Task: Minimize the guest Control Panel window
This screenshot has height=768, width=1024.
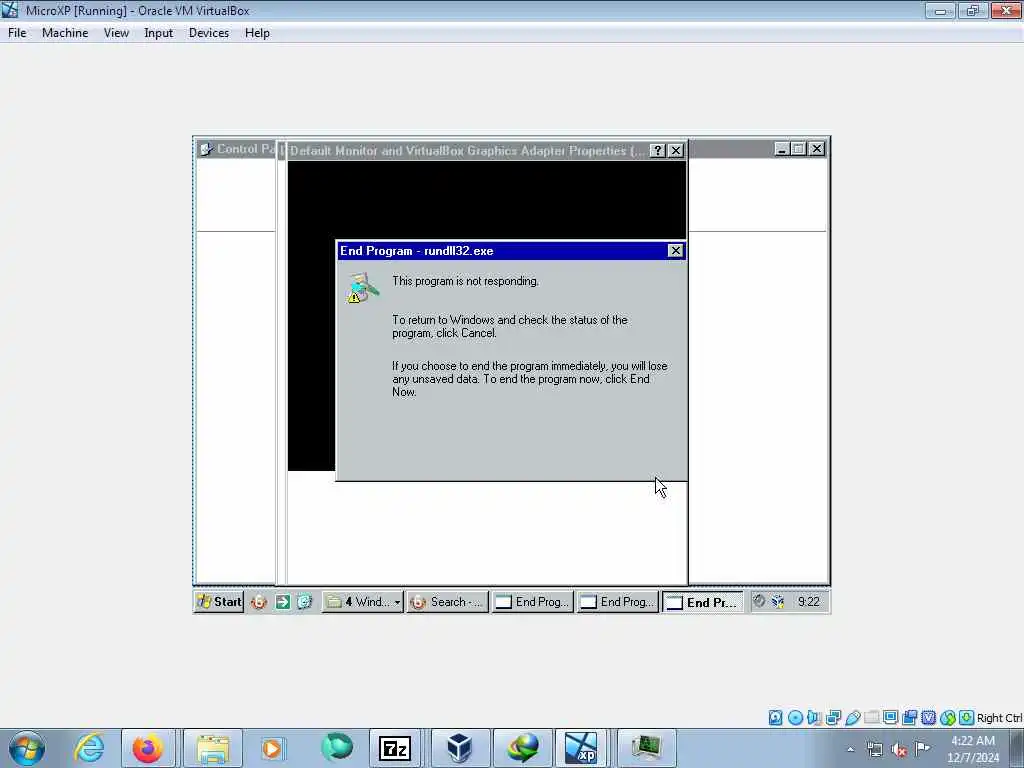Action: tap(781, 149)
